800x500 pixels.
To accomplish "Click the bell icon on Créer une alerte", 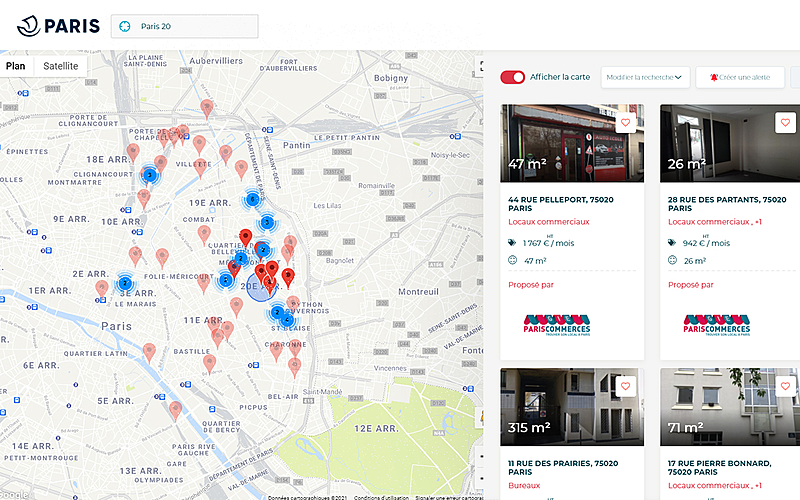I will point(714,77).
